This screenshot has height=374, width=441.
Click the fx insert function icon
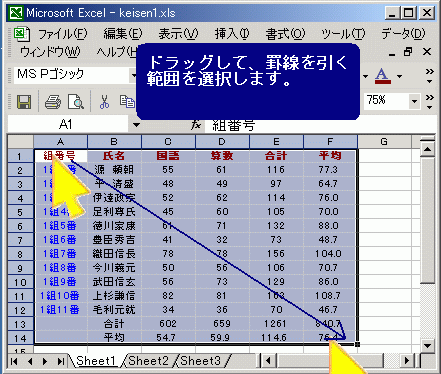click(196, 125)
